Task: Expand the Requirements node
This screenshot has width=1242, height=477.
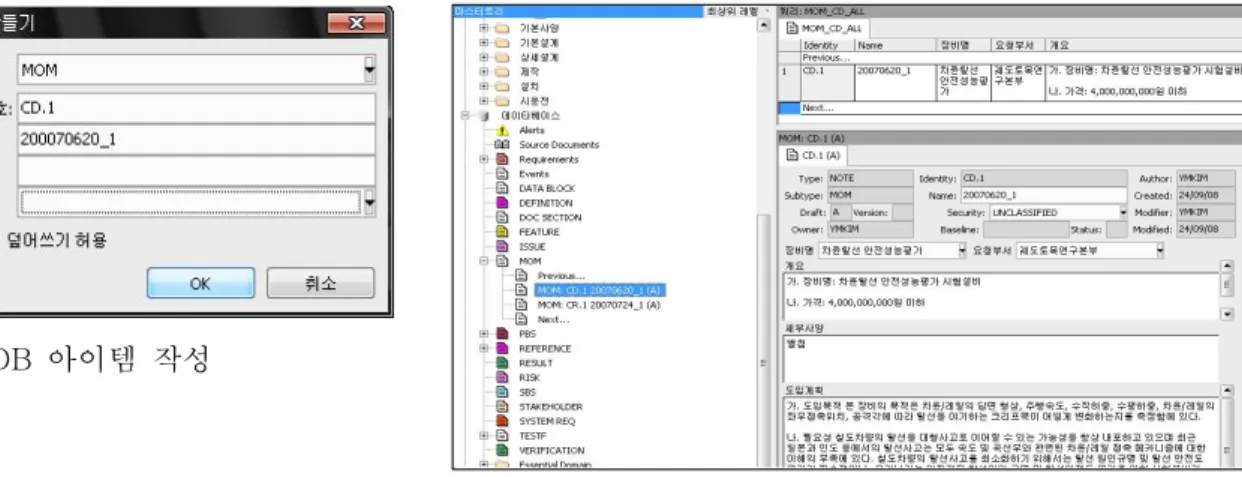Action: 485,159
